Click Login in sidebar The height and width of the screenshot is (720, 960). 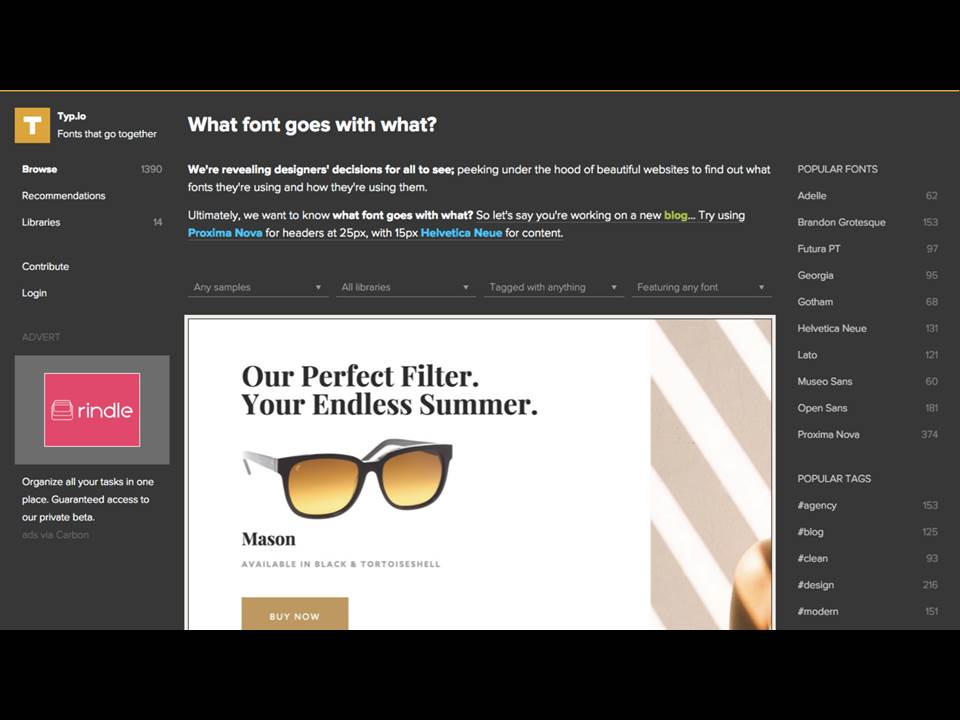click(x=34, y=293)
